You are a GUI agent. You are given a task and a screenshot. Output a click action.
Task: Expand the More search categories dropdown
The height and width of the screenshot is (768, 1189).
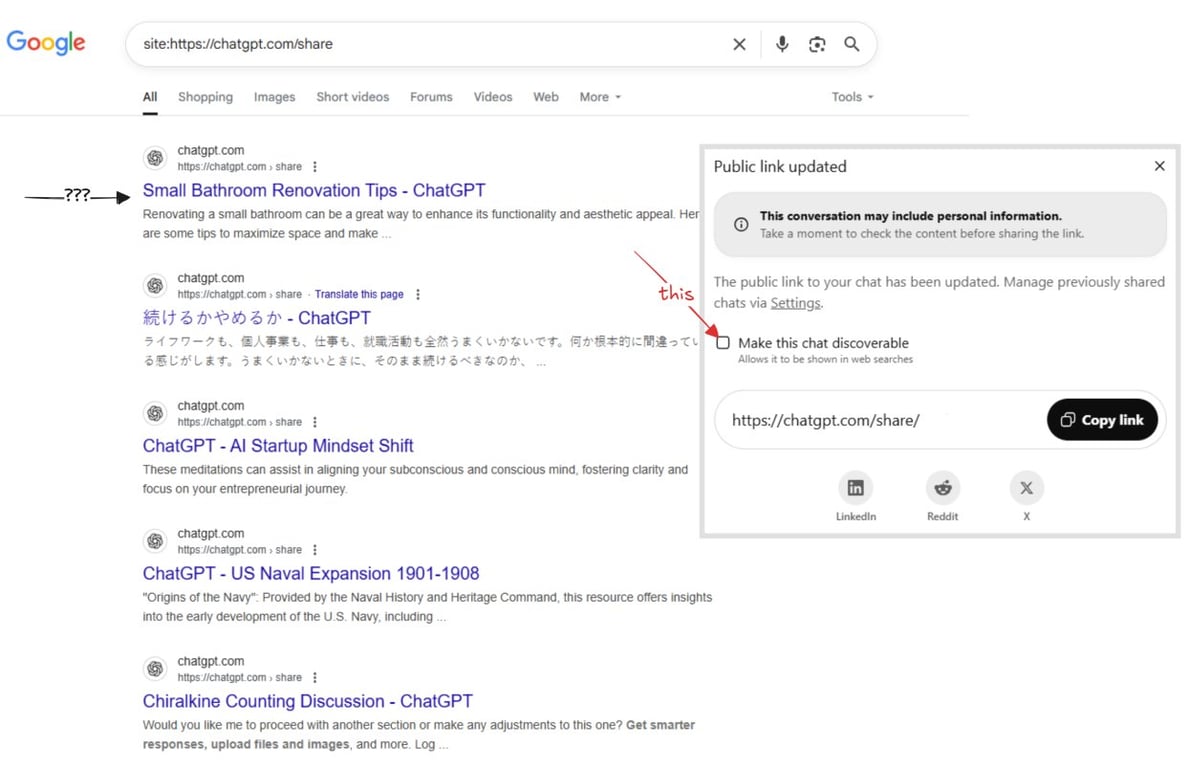coord(598,97)
